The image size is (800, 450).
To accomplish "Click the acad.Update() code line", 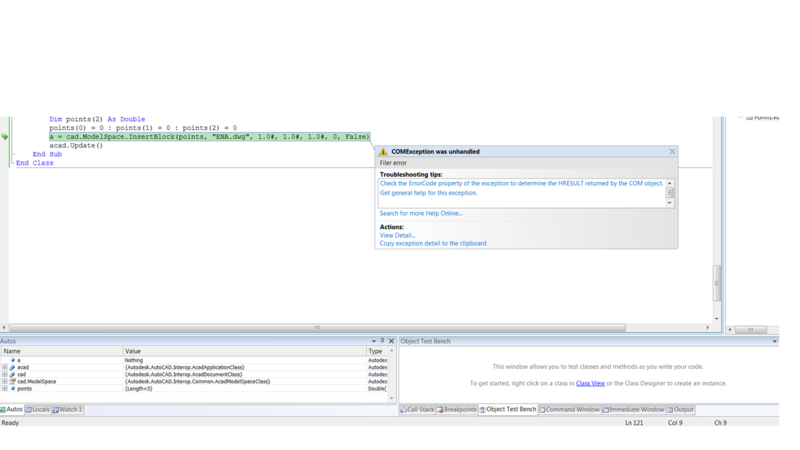I will point(76,145).
